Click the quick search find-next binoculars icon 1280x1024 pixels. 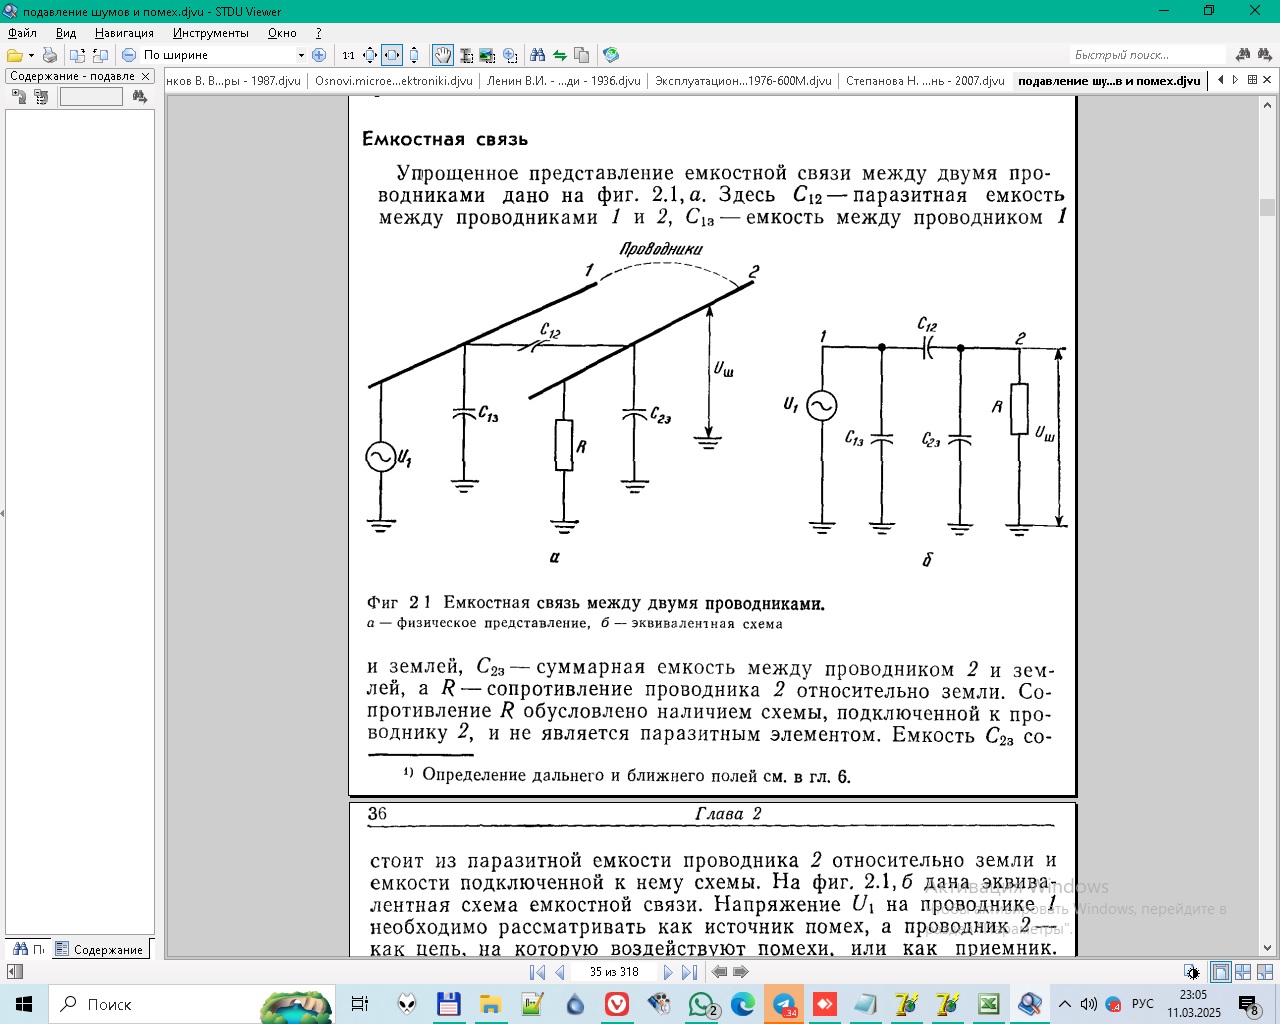(x=1265, y=55)
